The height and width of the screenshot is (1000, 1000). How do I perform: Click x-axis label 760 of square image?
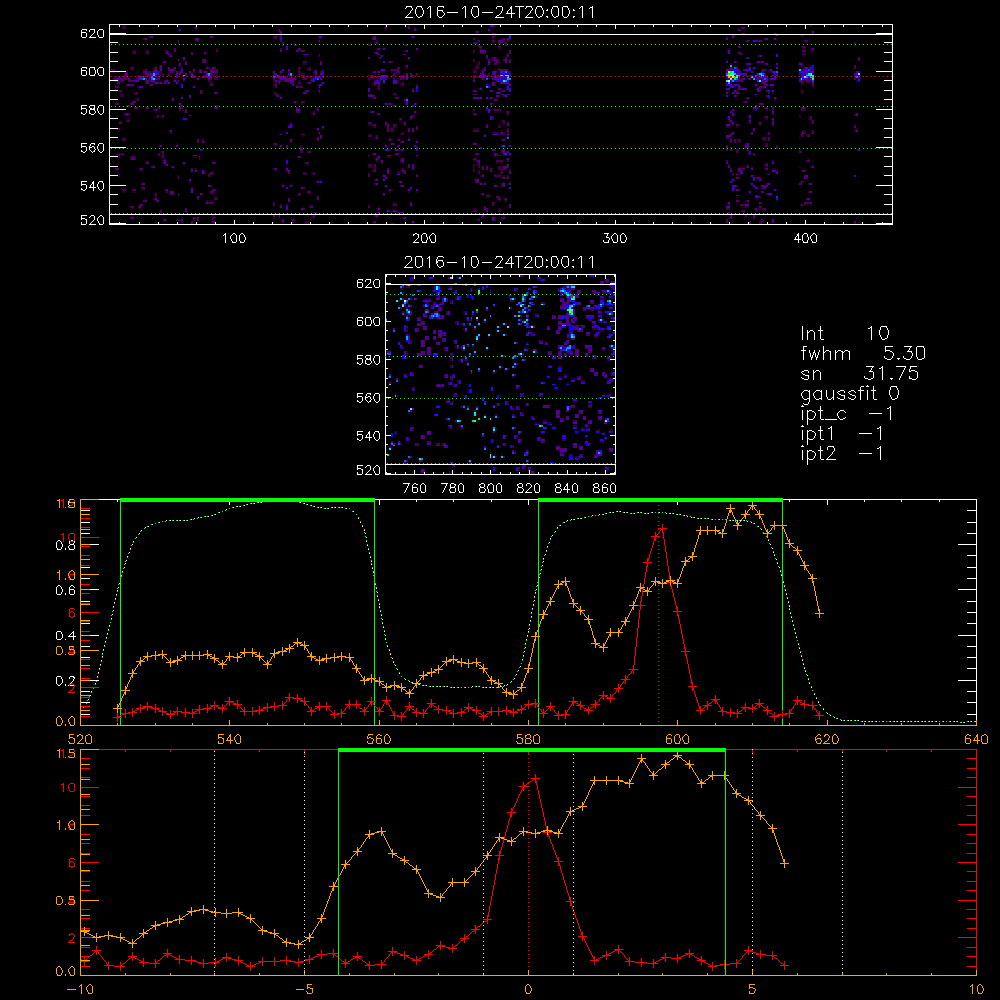coord(415,489)
